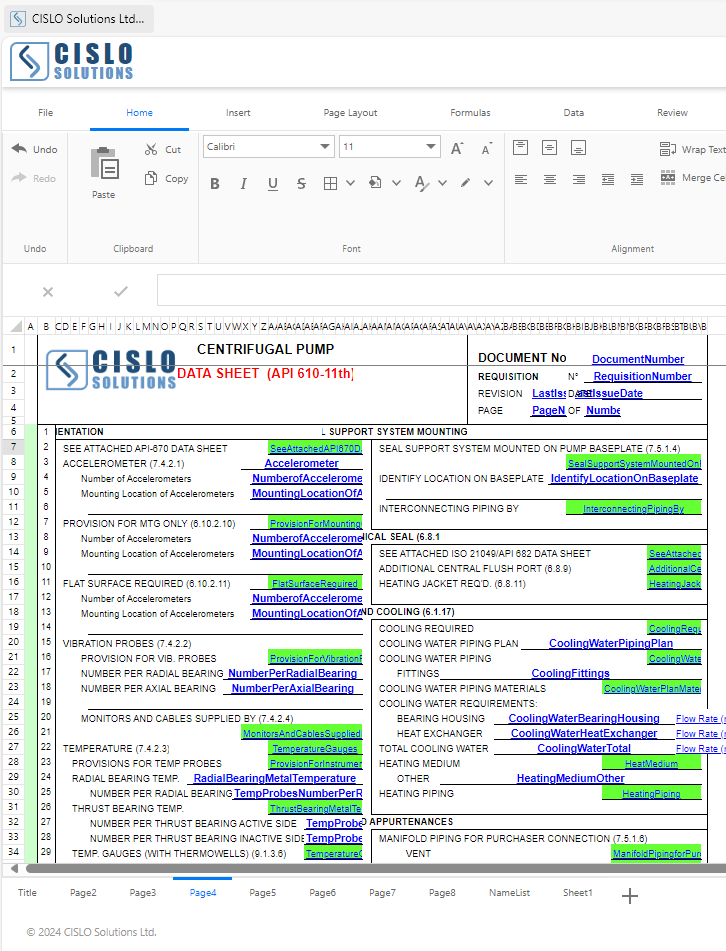Click the green SeeAttachedAPI670 cell
726x951 pixels.
pyautogui.click(x=315, y=449)
